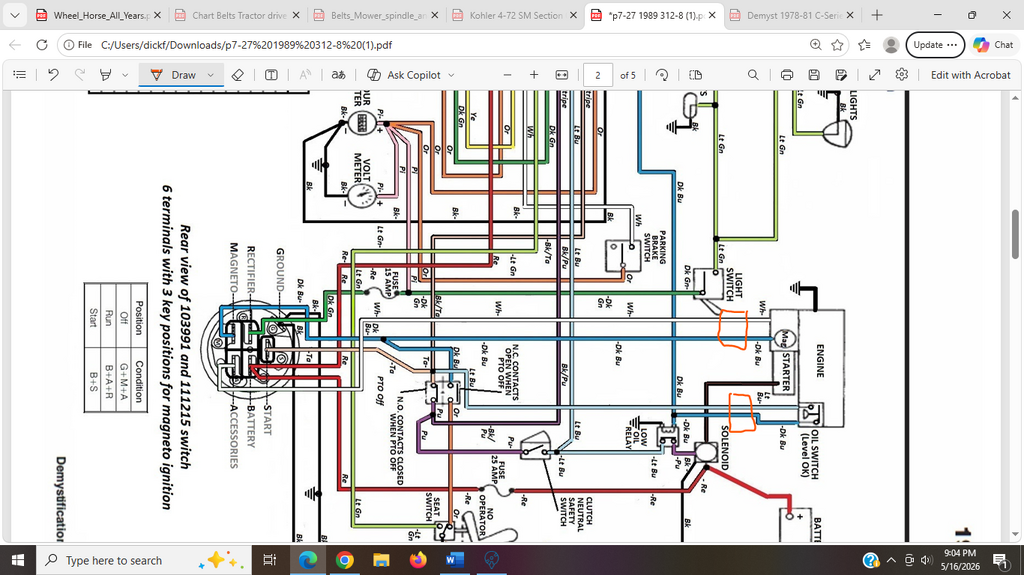This screenshot has width=1024, height=575.
Task: Click the page number field
Action: click(598, 75)
